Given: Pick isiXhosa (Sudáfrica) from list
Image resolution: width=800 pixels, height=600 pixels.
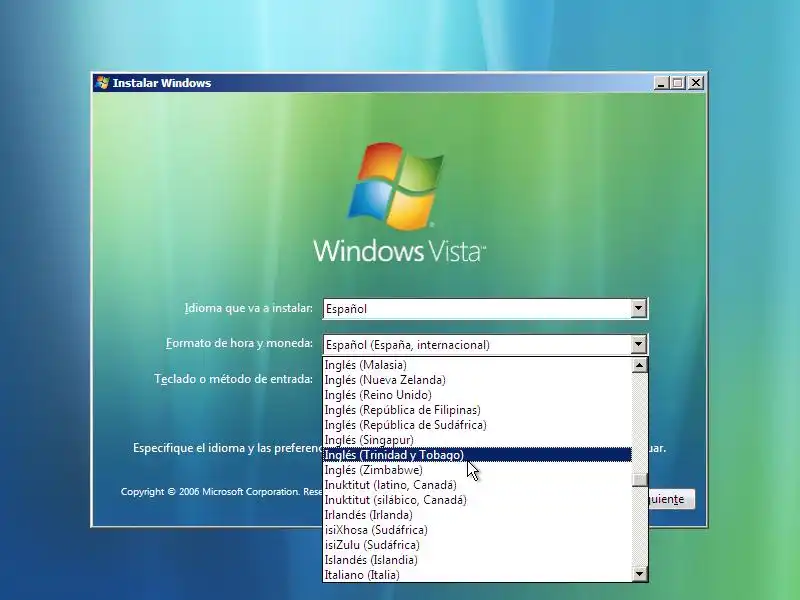Looking at the screenshot, I should click(478, 530).
